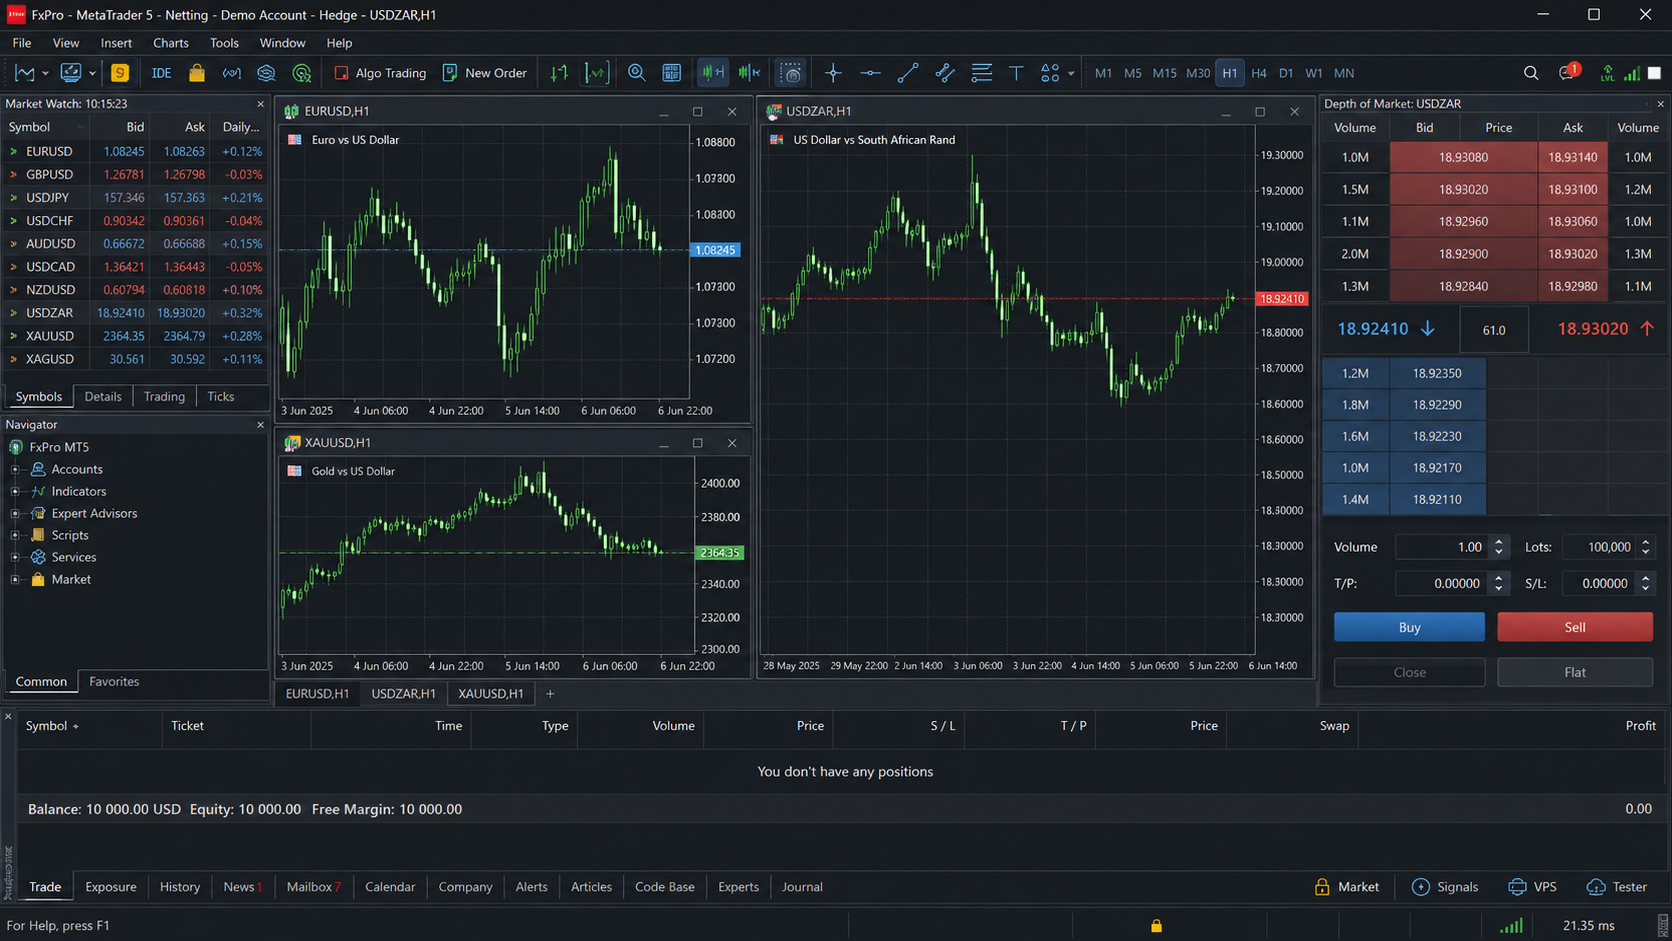The height and width of the screenshot is (941, 1672).
Task: Select USDJPY row in Market Watch
Action: point(135,198)
